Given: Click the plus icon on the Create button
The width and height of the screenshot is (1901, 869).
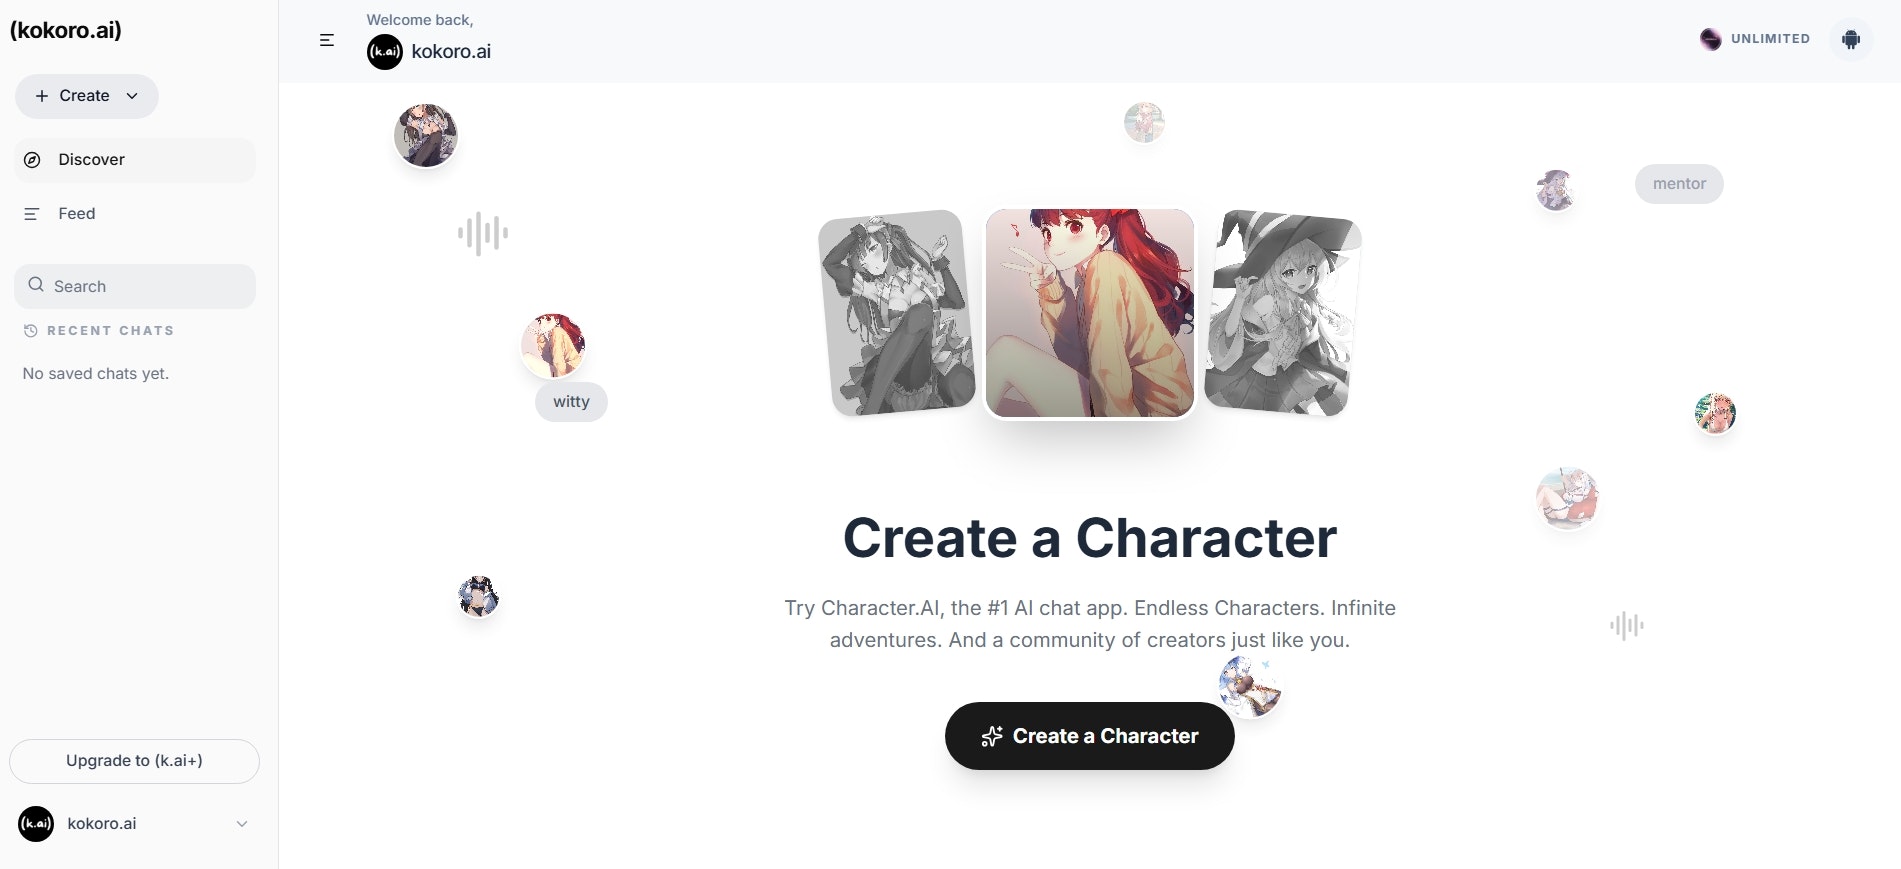Looking at the screenshot, I should pyautogui.click(x=41, y=96).
